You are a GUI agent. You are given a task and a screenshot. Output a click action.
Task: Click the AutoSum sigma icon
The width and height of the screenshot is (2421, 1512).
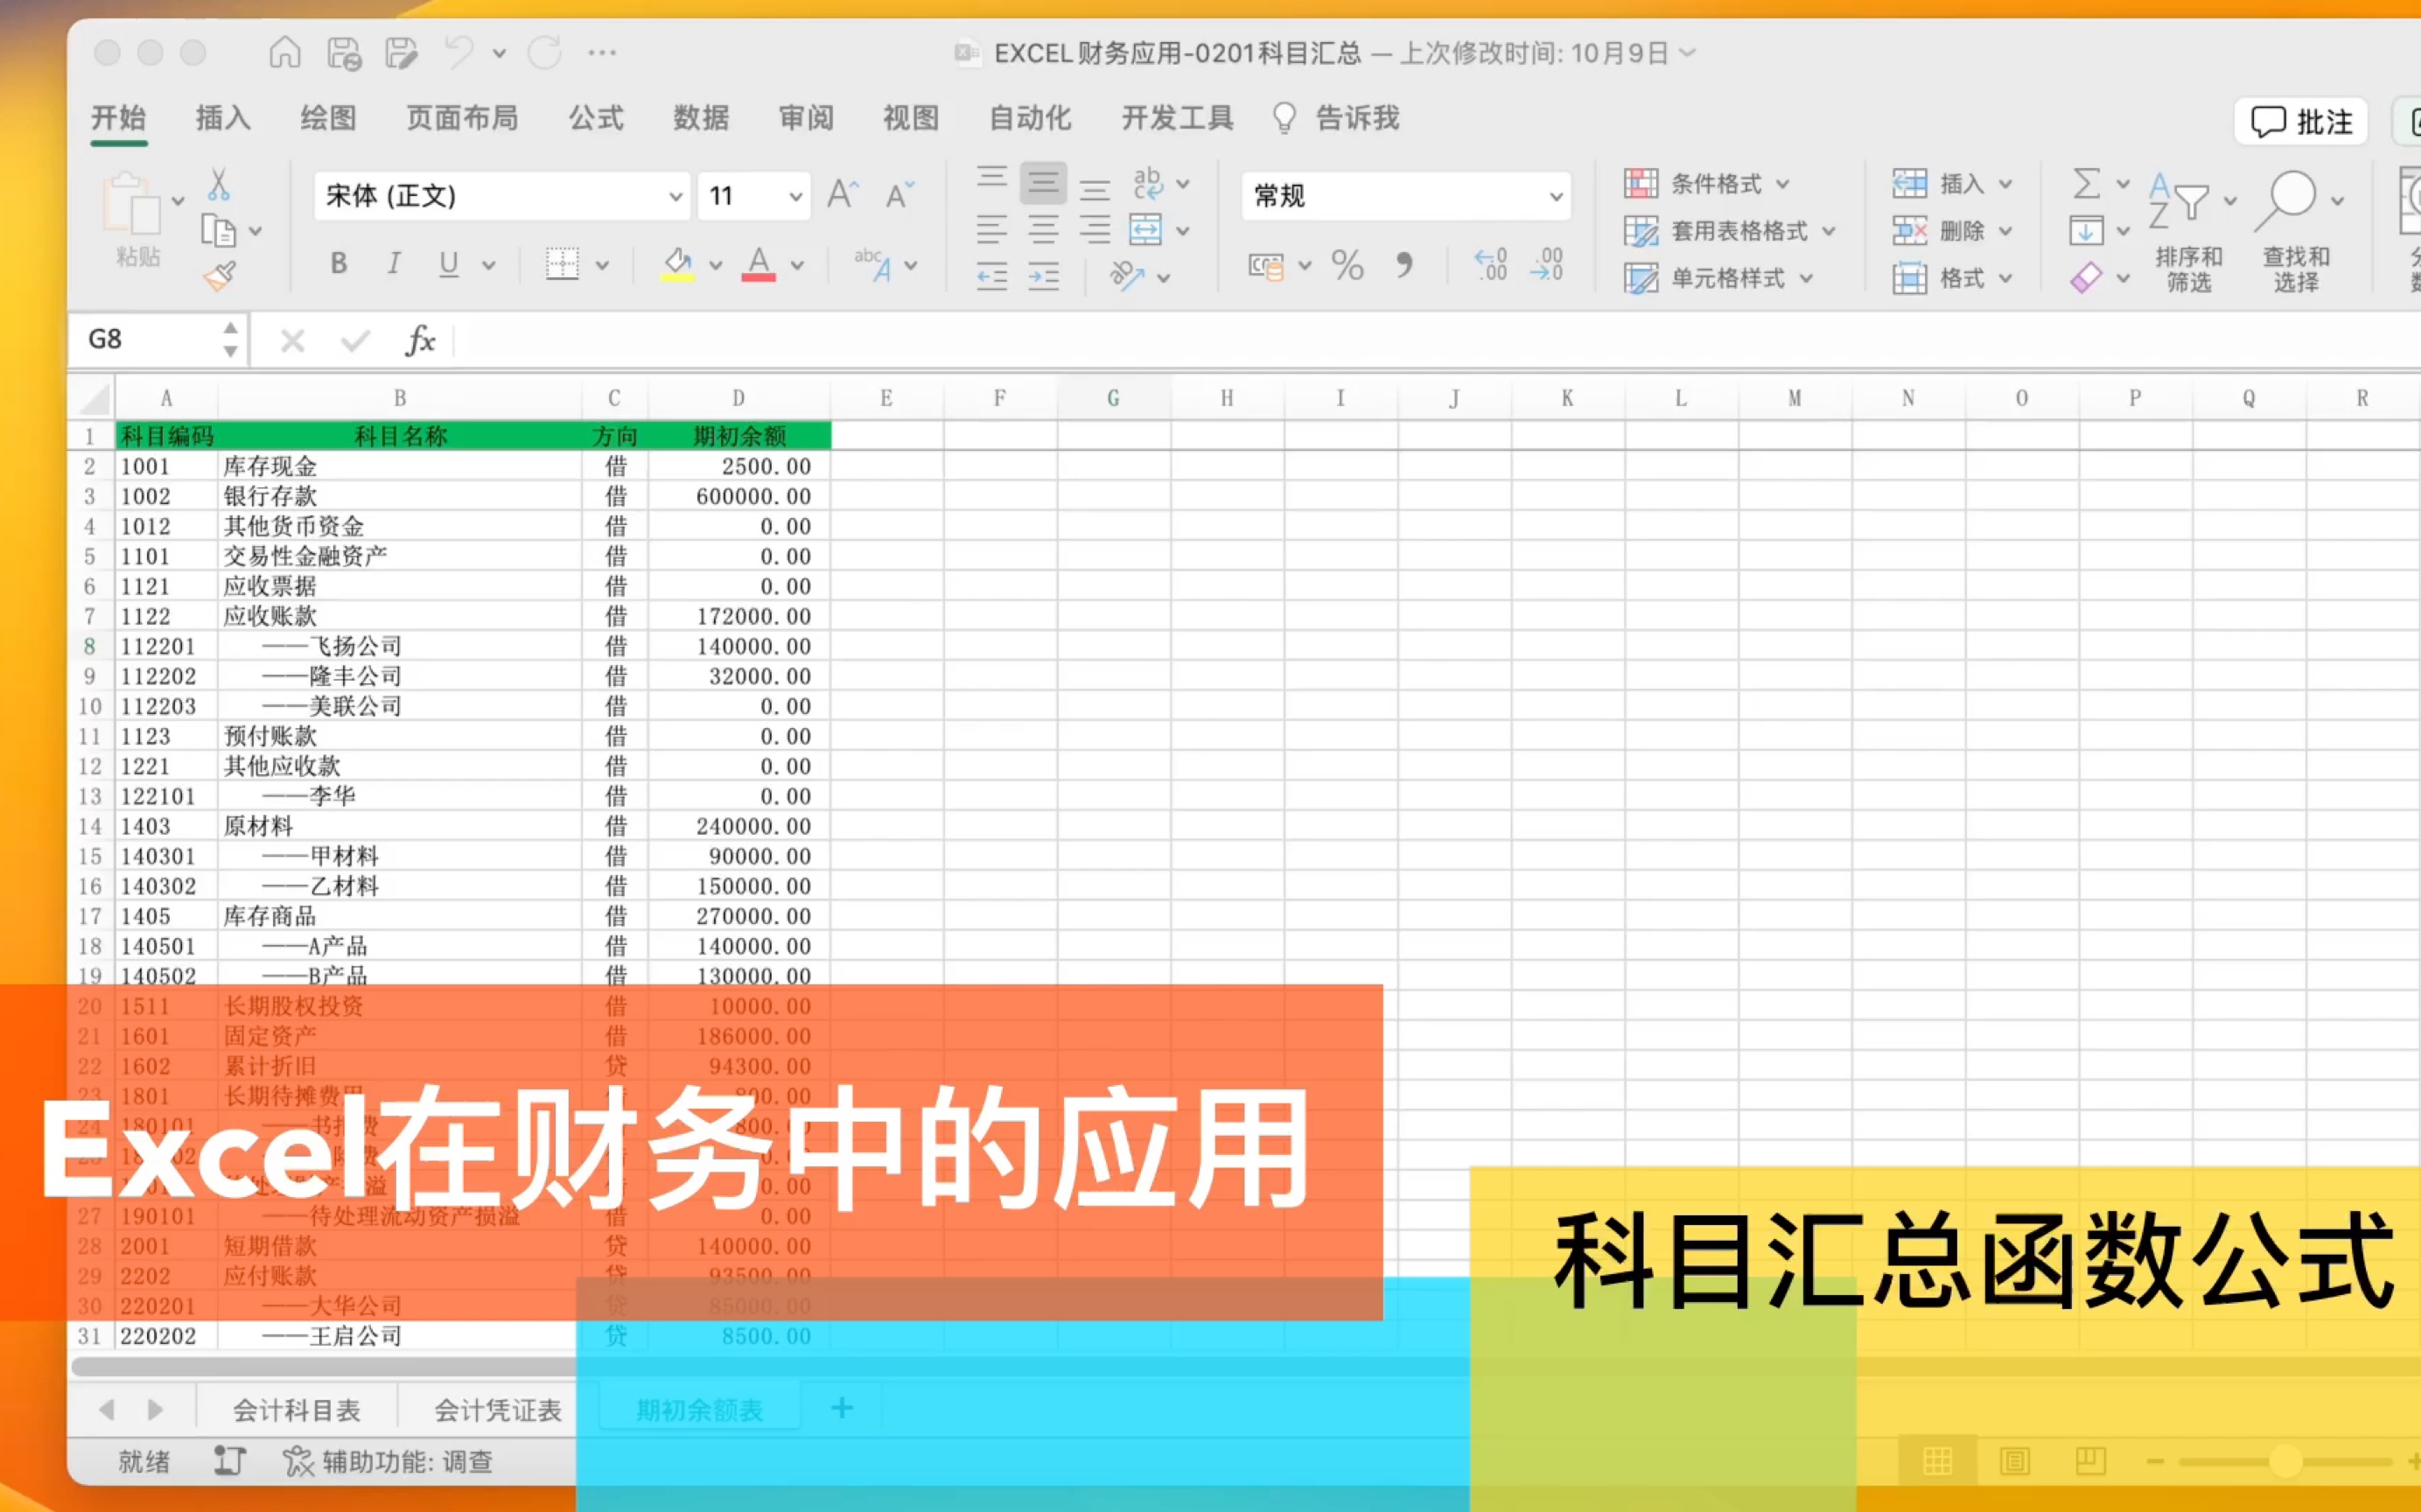tap(2086, 184)
